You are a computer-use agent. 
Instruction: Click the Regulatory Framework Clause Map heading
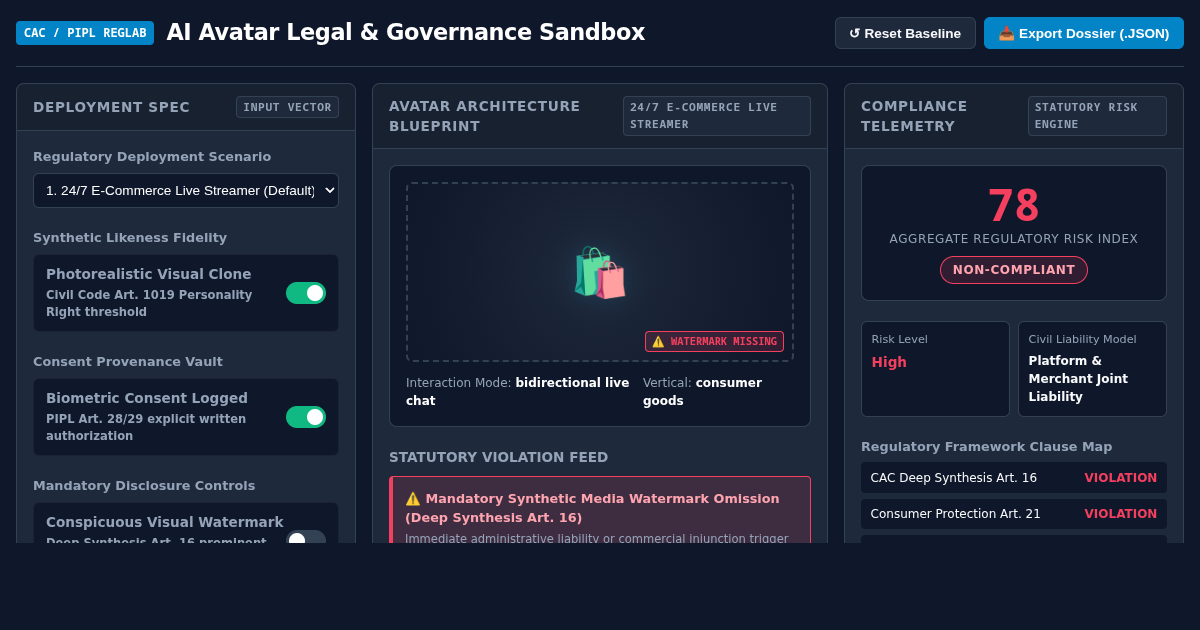tap(986, 447)
